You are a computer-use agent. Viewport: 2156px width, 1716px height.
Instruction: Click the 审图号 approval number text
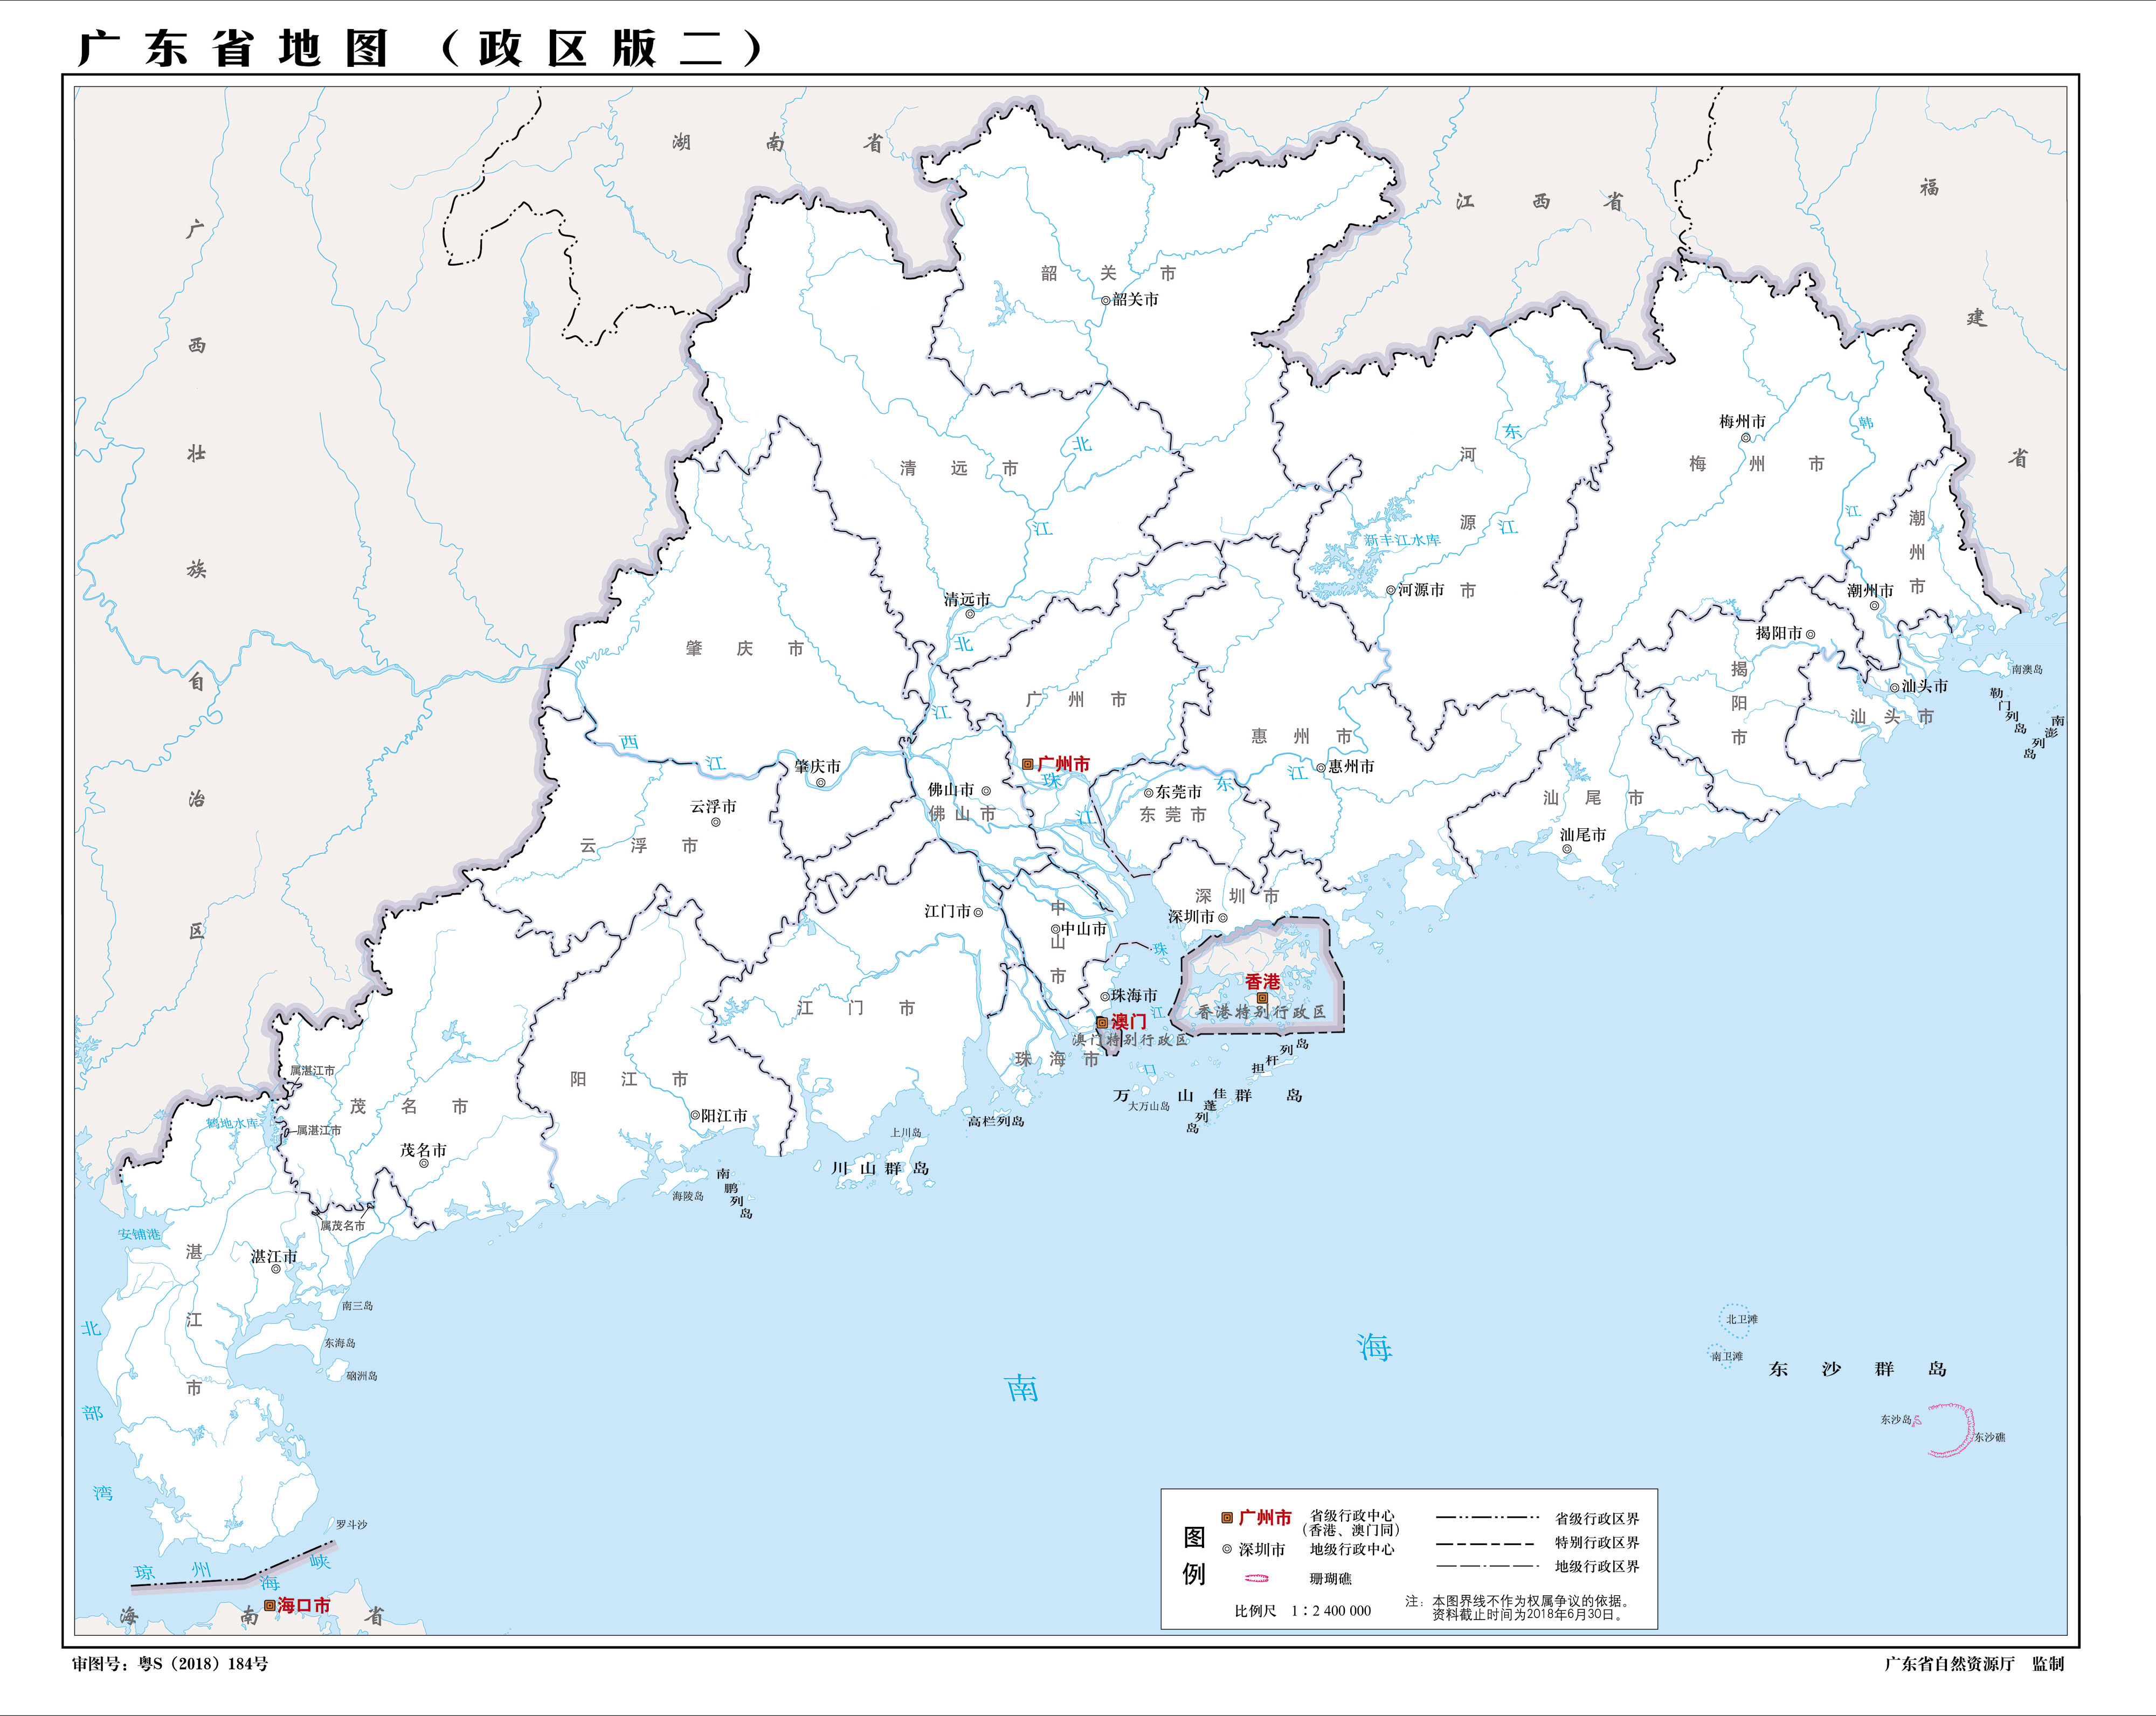coord(170,1664)
